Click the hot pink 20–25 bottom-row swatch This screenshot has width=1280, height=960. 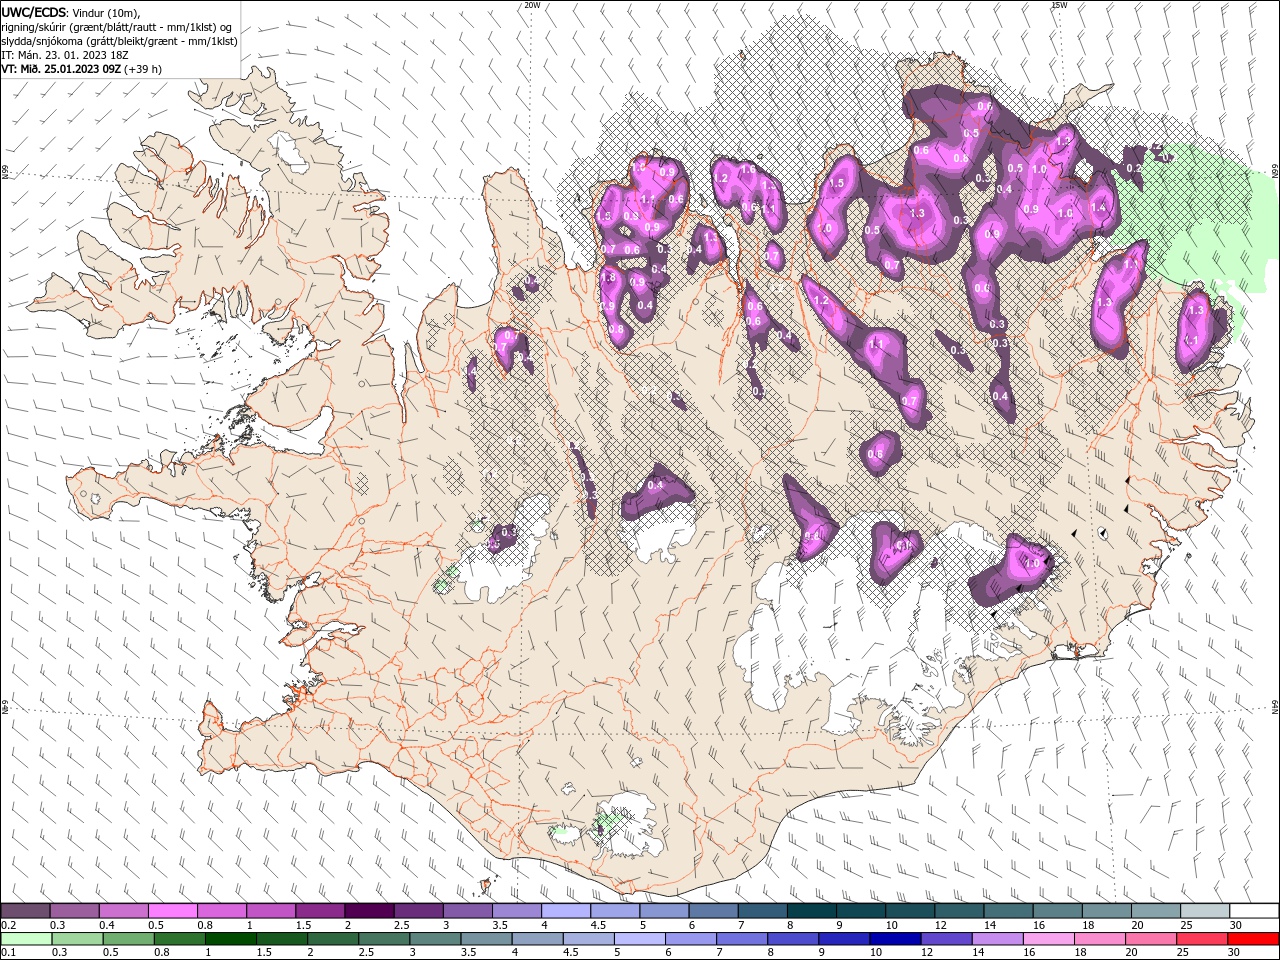pyautogui.click(x=1150, y=939)
